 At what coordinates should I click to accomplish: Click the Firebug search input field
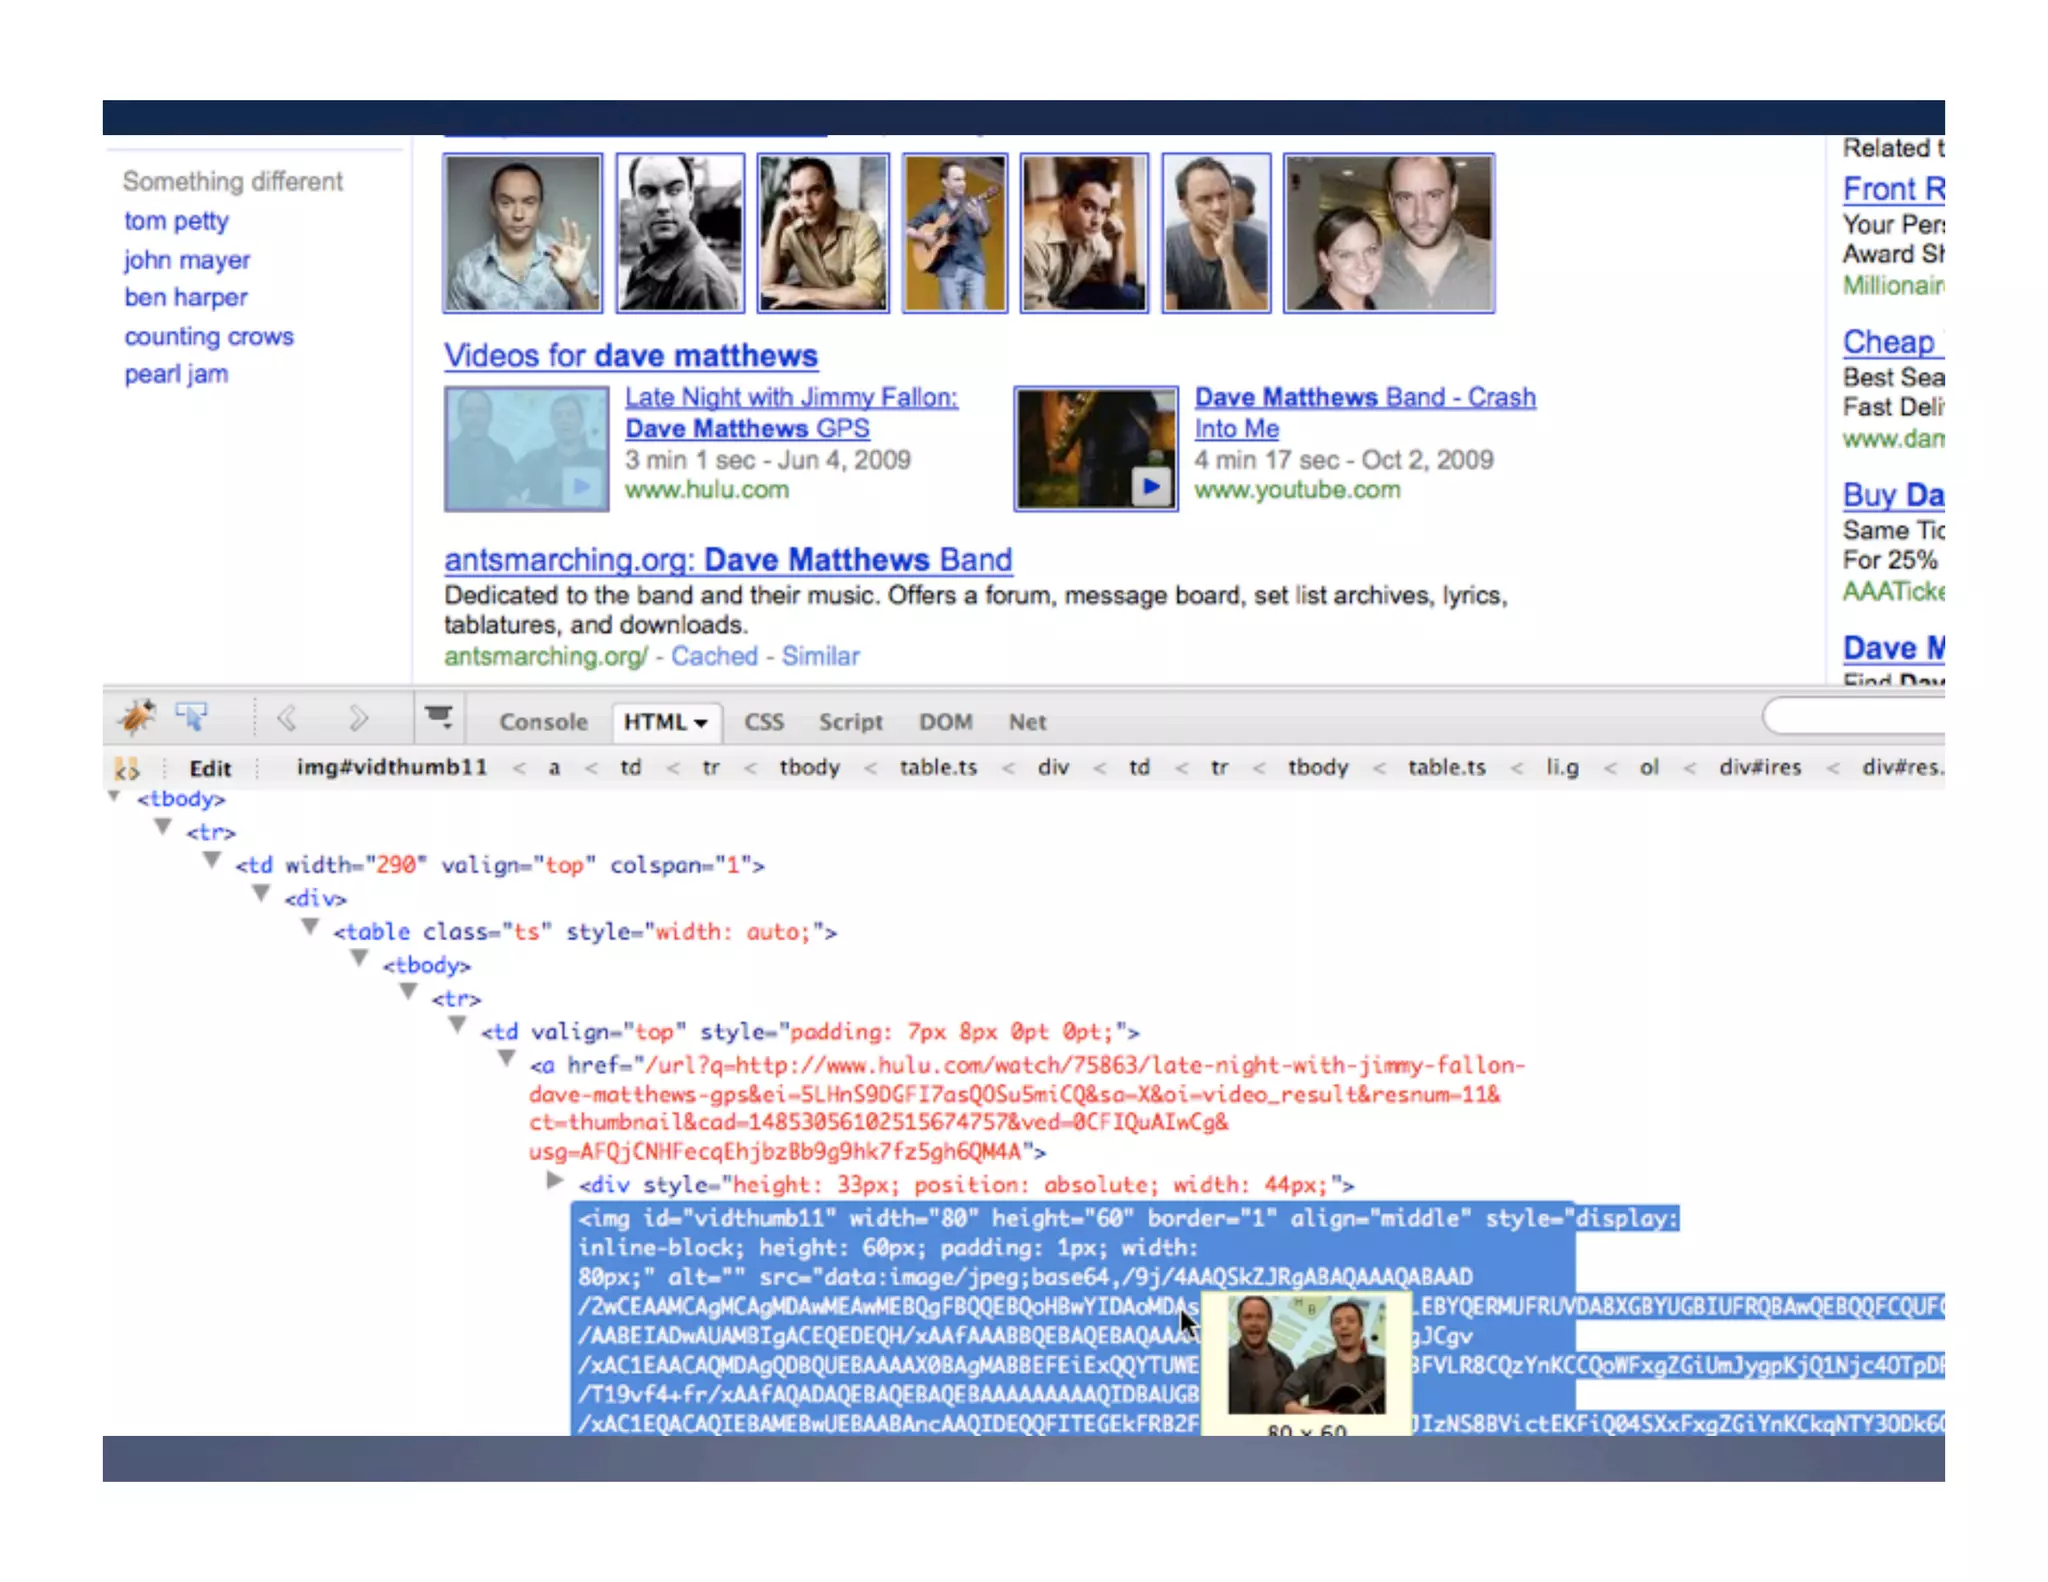[x=1855, y=717]
